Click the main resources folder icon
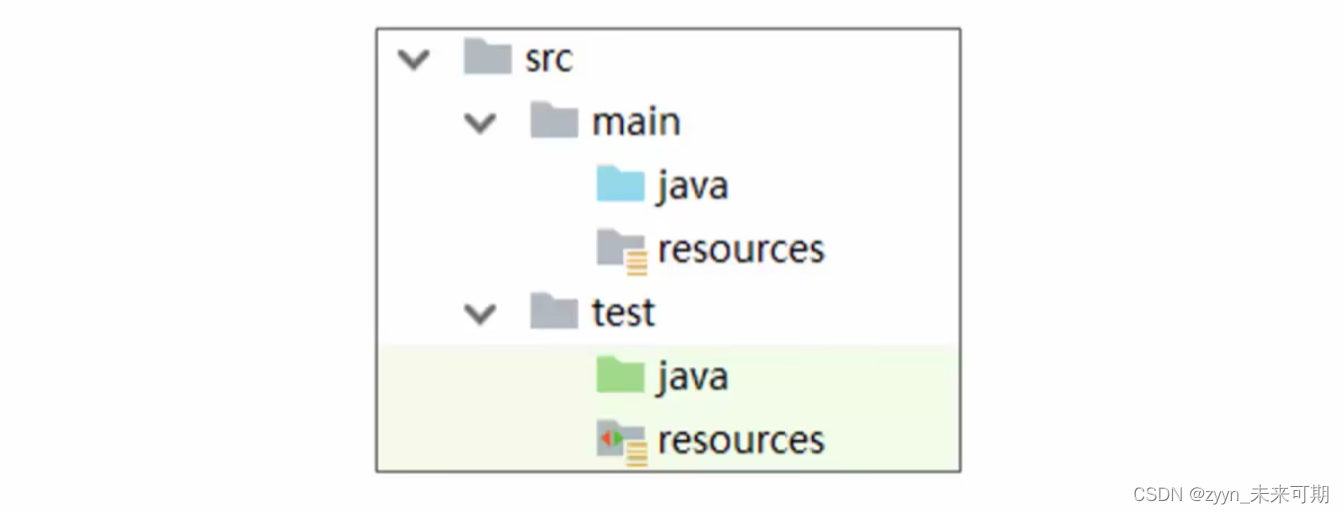This screenshot has width=1344, height=514. (622, 251)
